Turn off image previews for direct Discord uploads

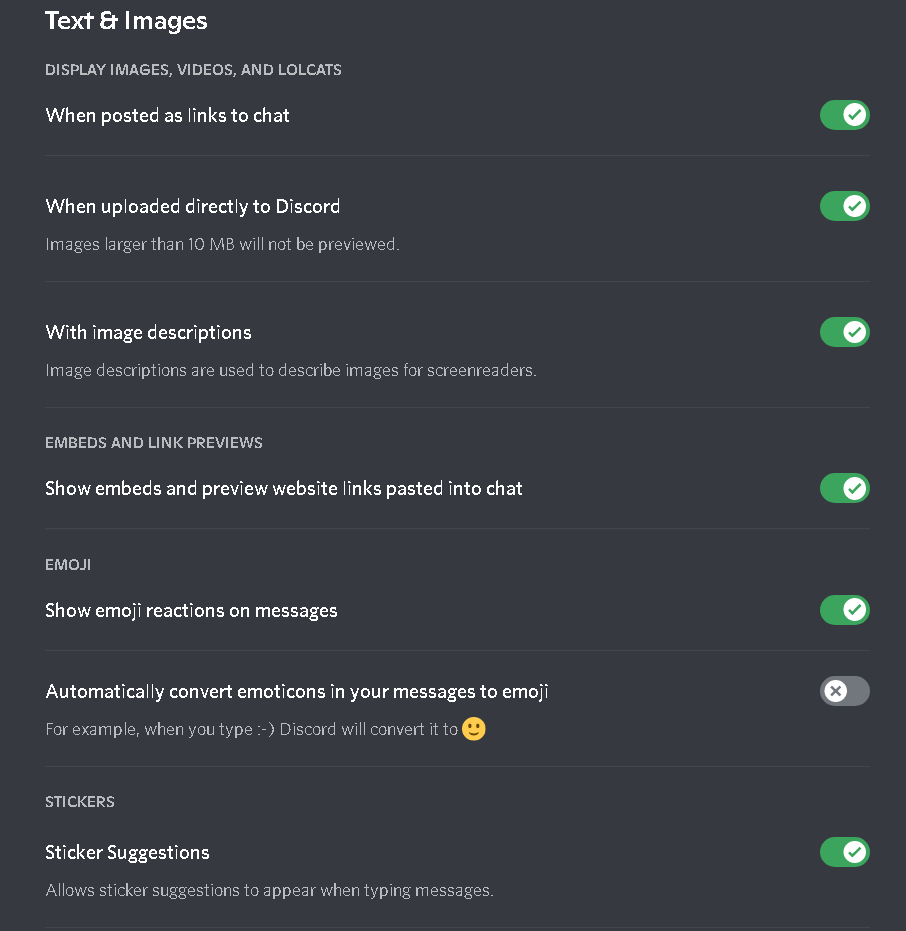click(845, 206)
